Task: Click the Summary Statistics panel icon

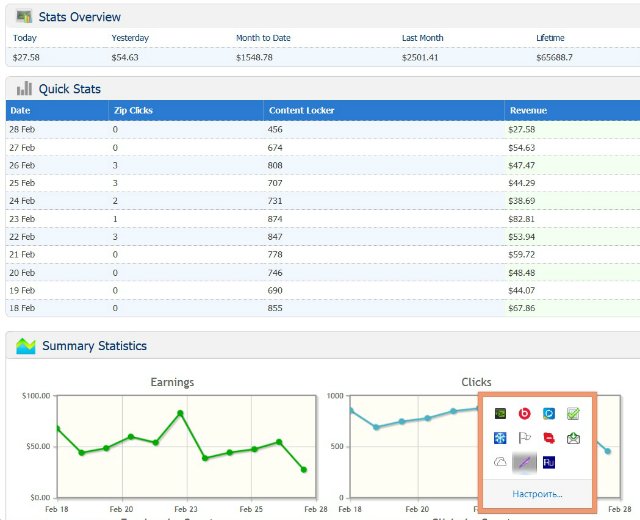Action: [24, 346]
